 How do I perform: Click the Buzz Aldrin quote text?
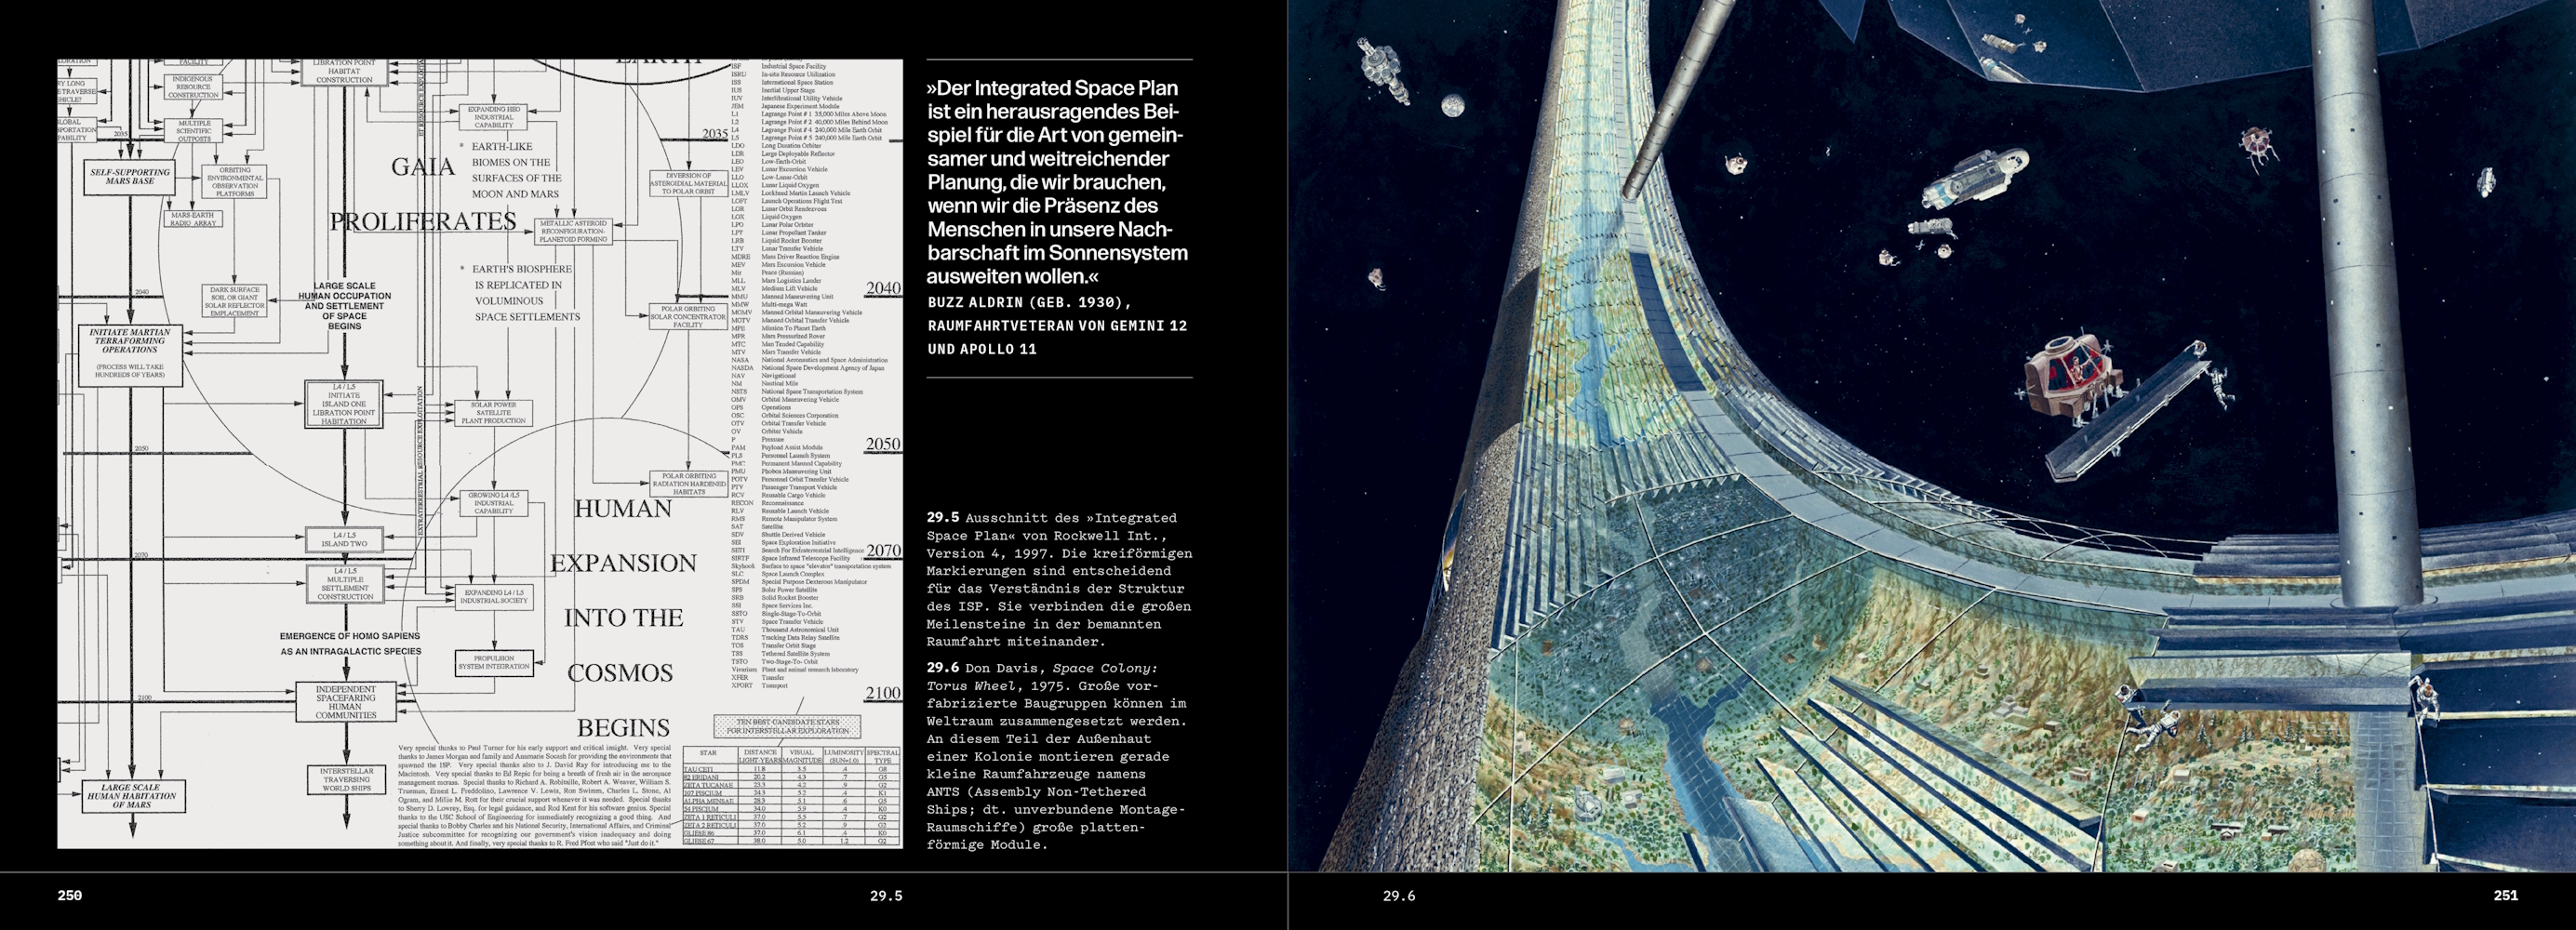(1056, 182)
